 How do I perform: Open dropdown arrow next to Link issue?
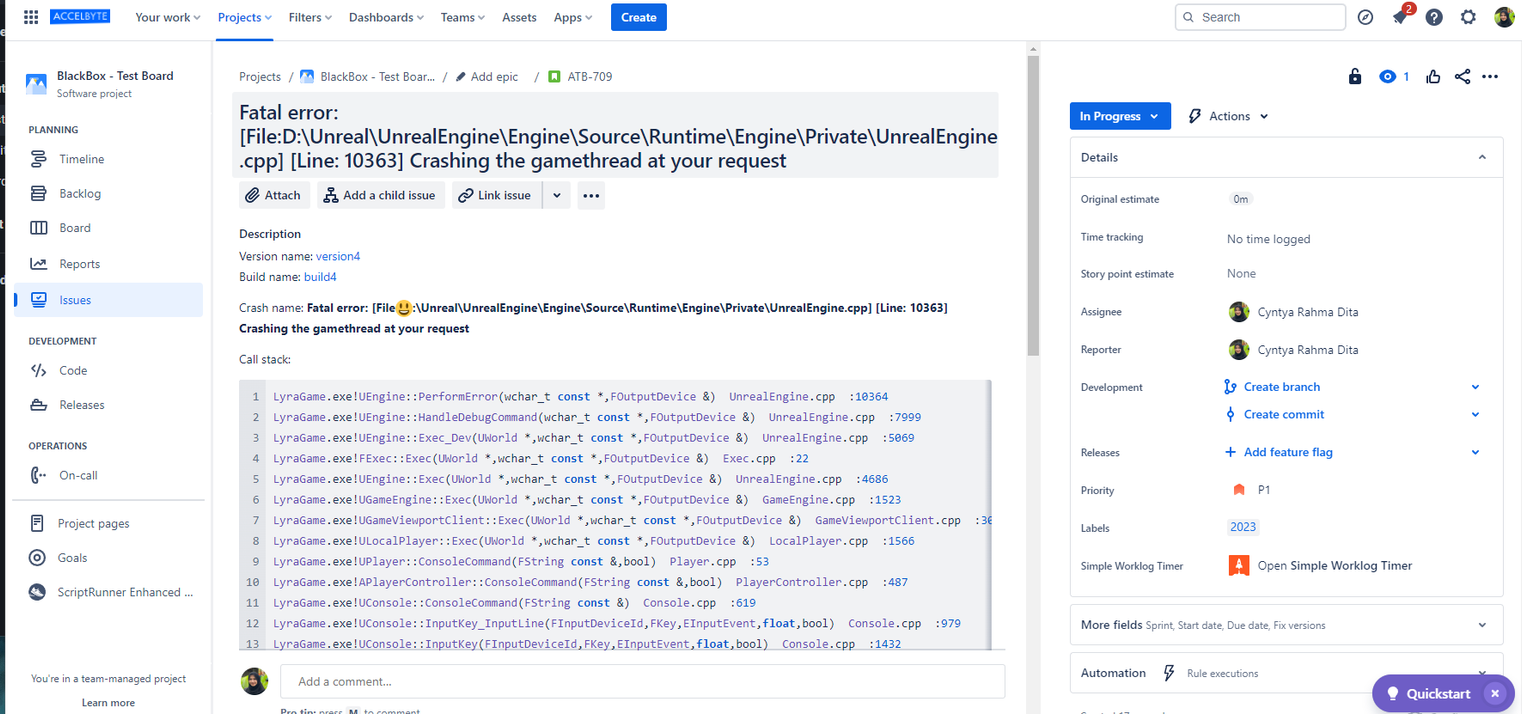pos(557,195)
